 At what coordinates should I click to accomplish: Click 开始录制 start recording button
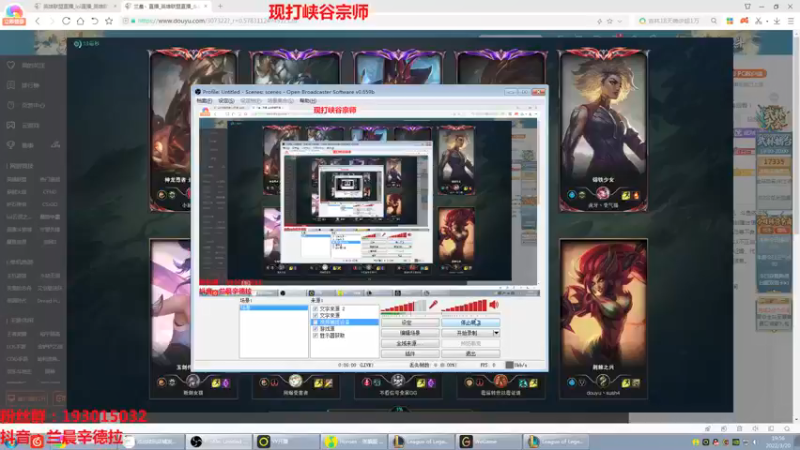click(467, 333)
